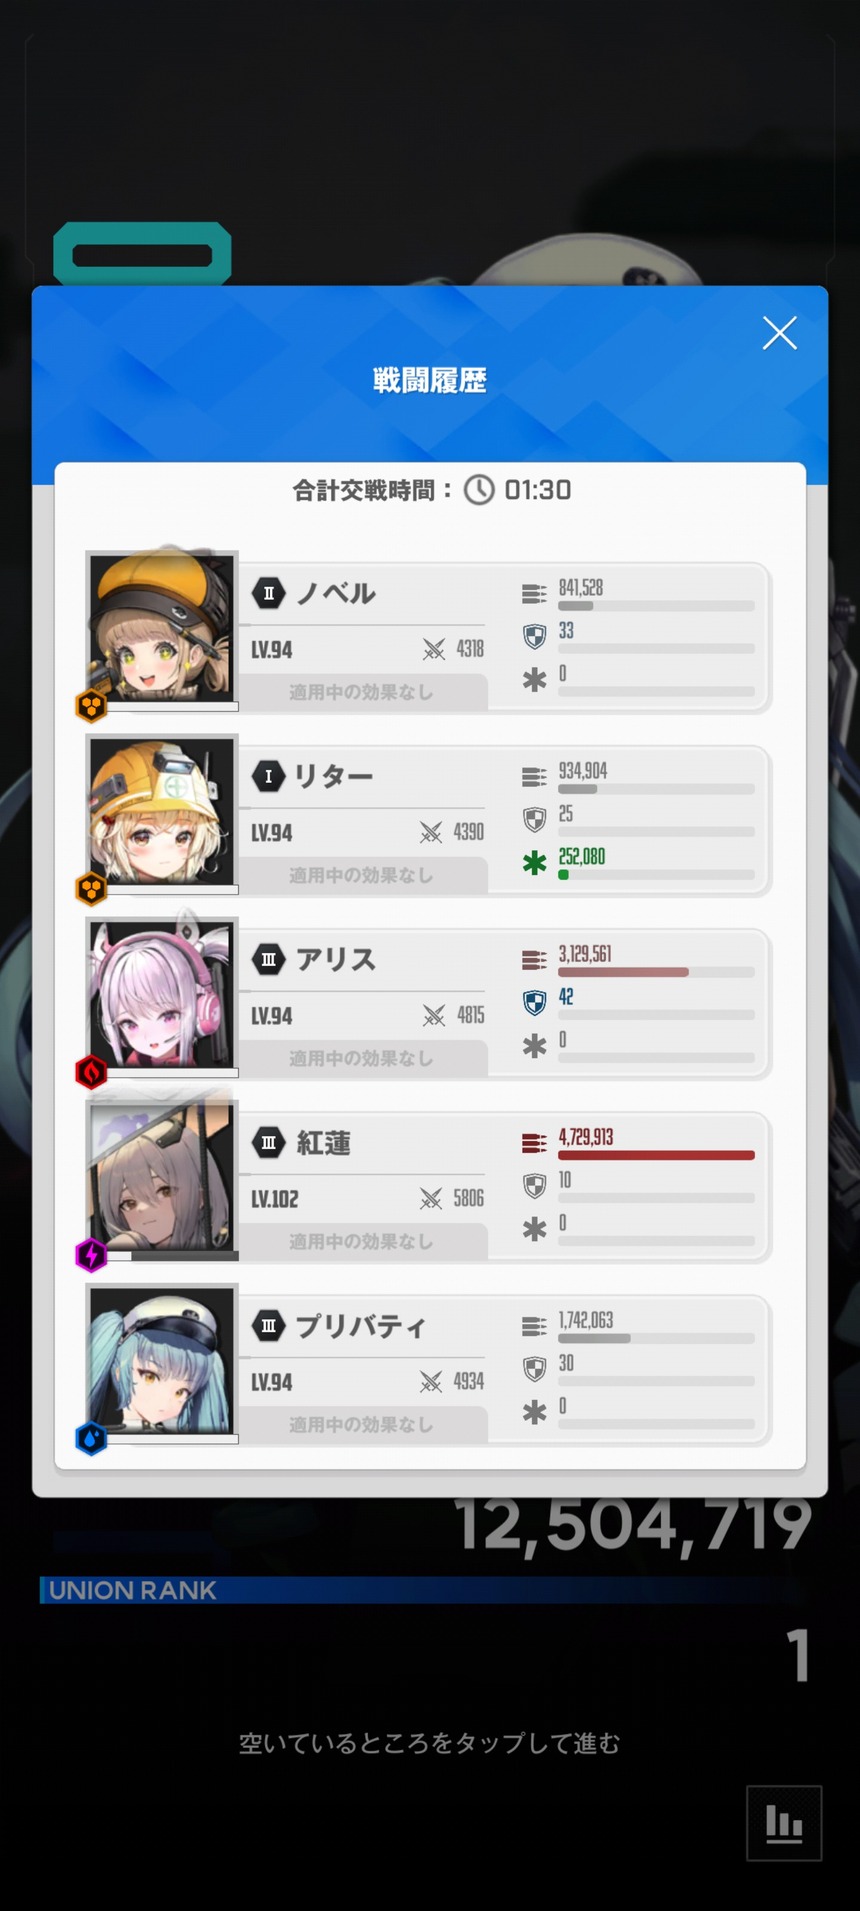Image resolution: width=860 pixels, height=1911 pixels.
Task: Click 紅蓮's red damage dealt icon
Action: [x=534, y=1142]
